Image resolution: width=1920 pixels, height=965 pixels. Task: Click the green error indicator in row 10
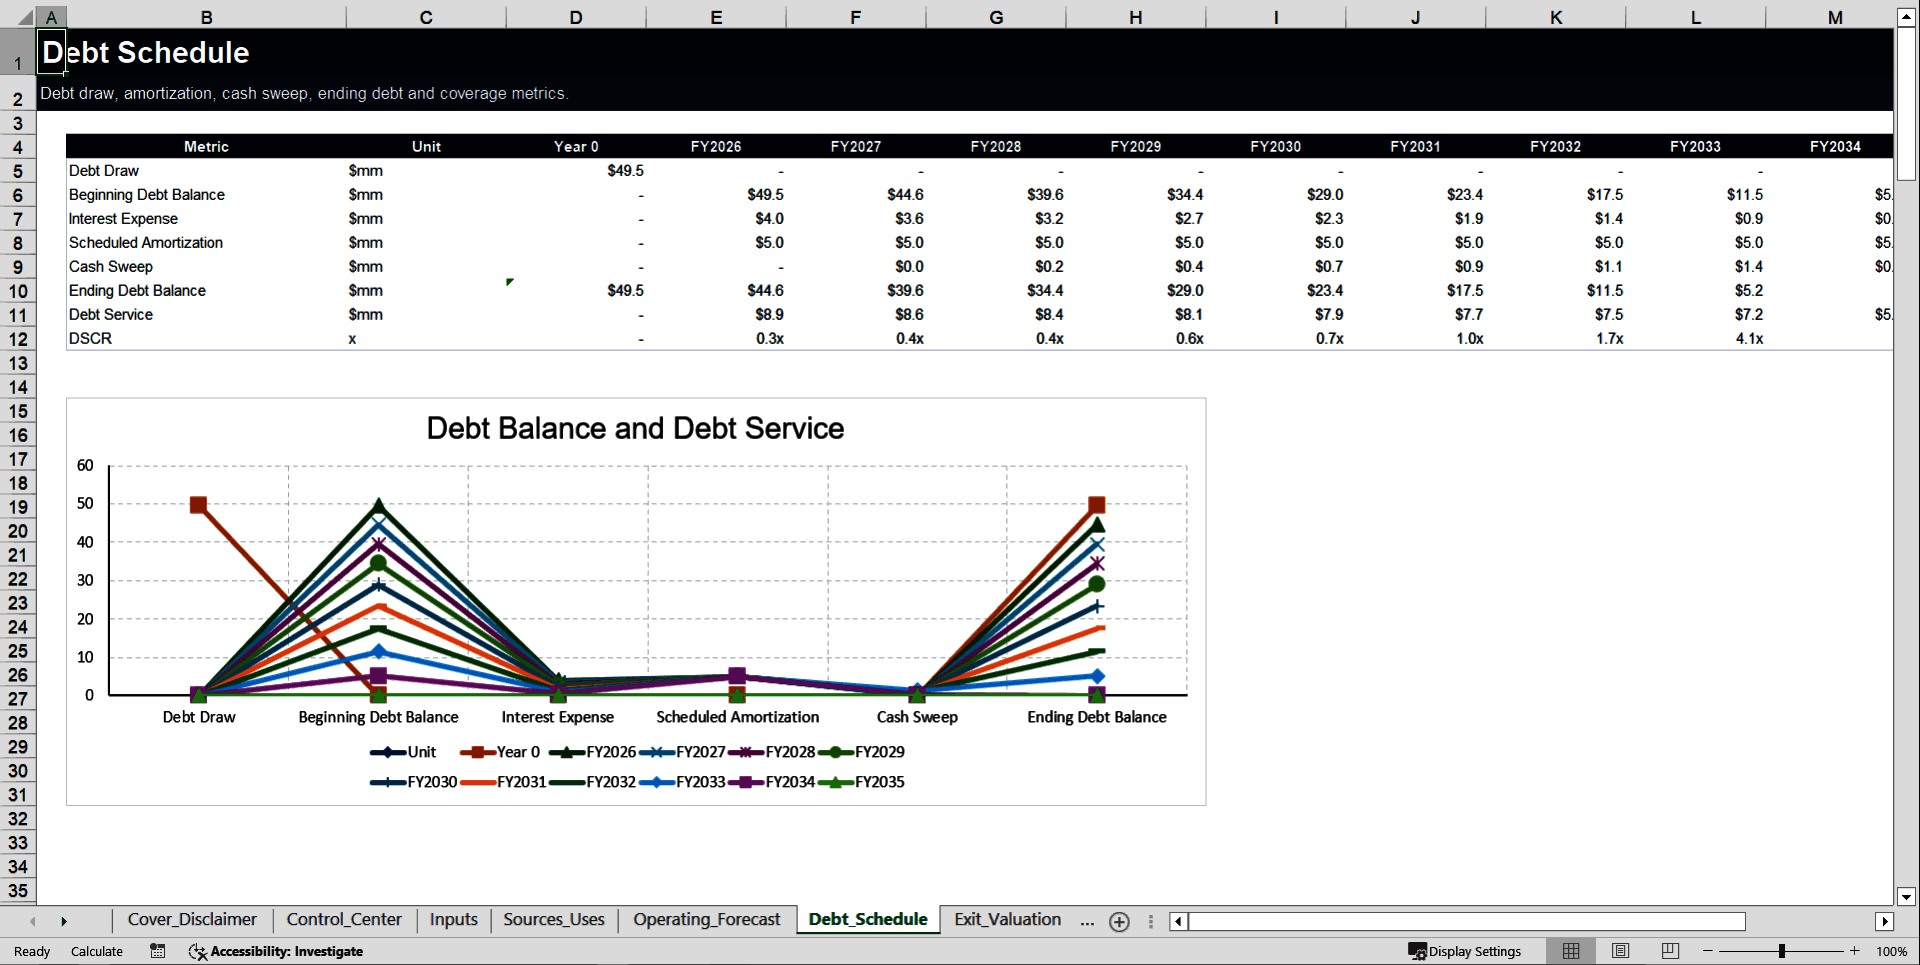point(510,282)
